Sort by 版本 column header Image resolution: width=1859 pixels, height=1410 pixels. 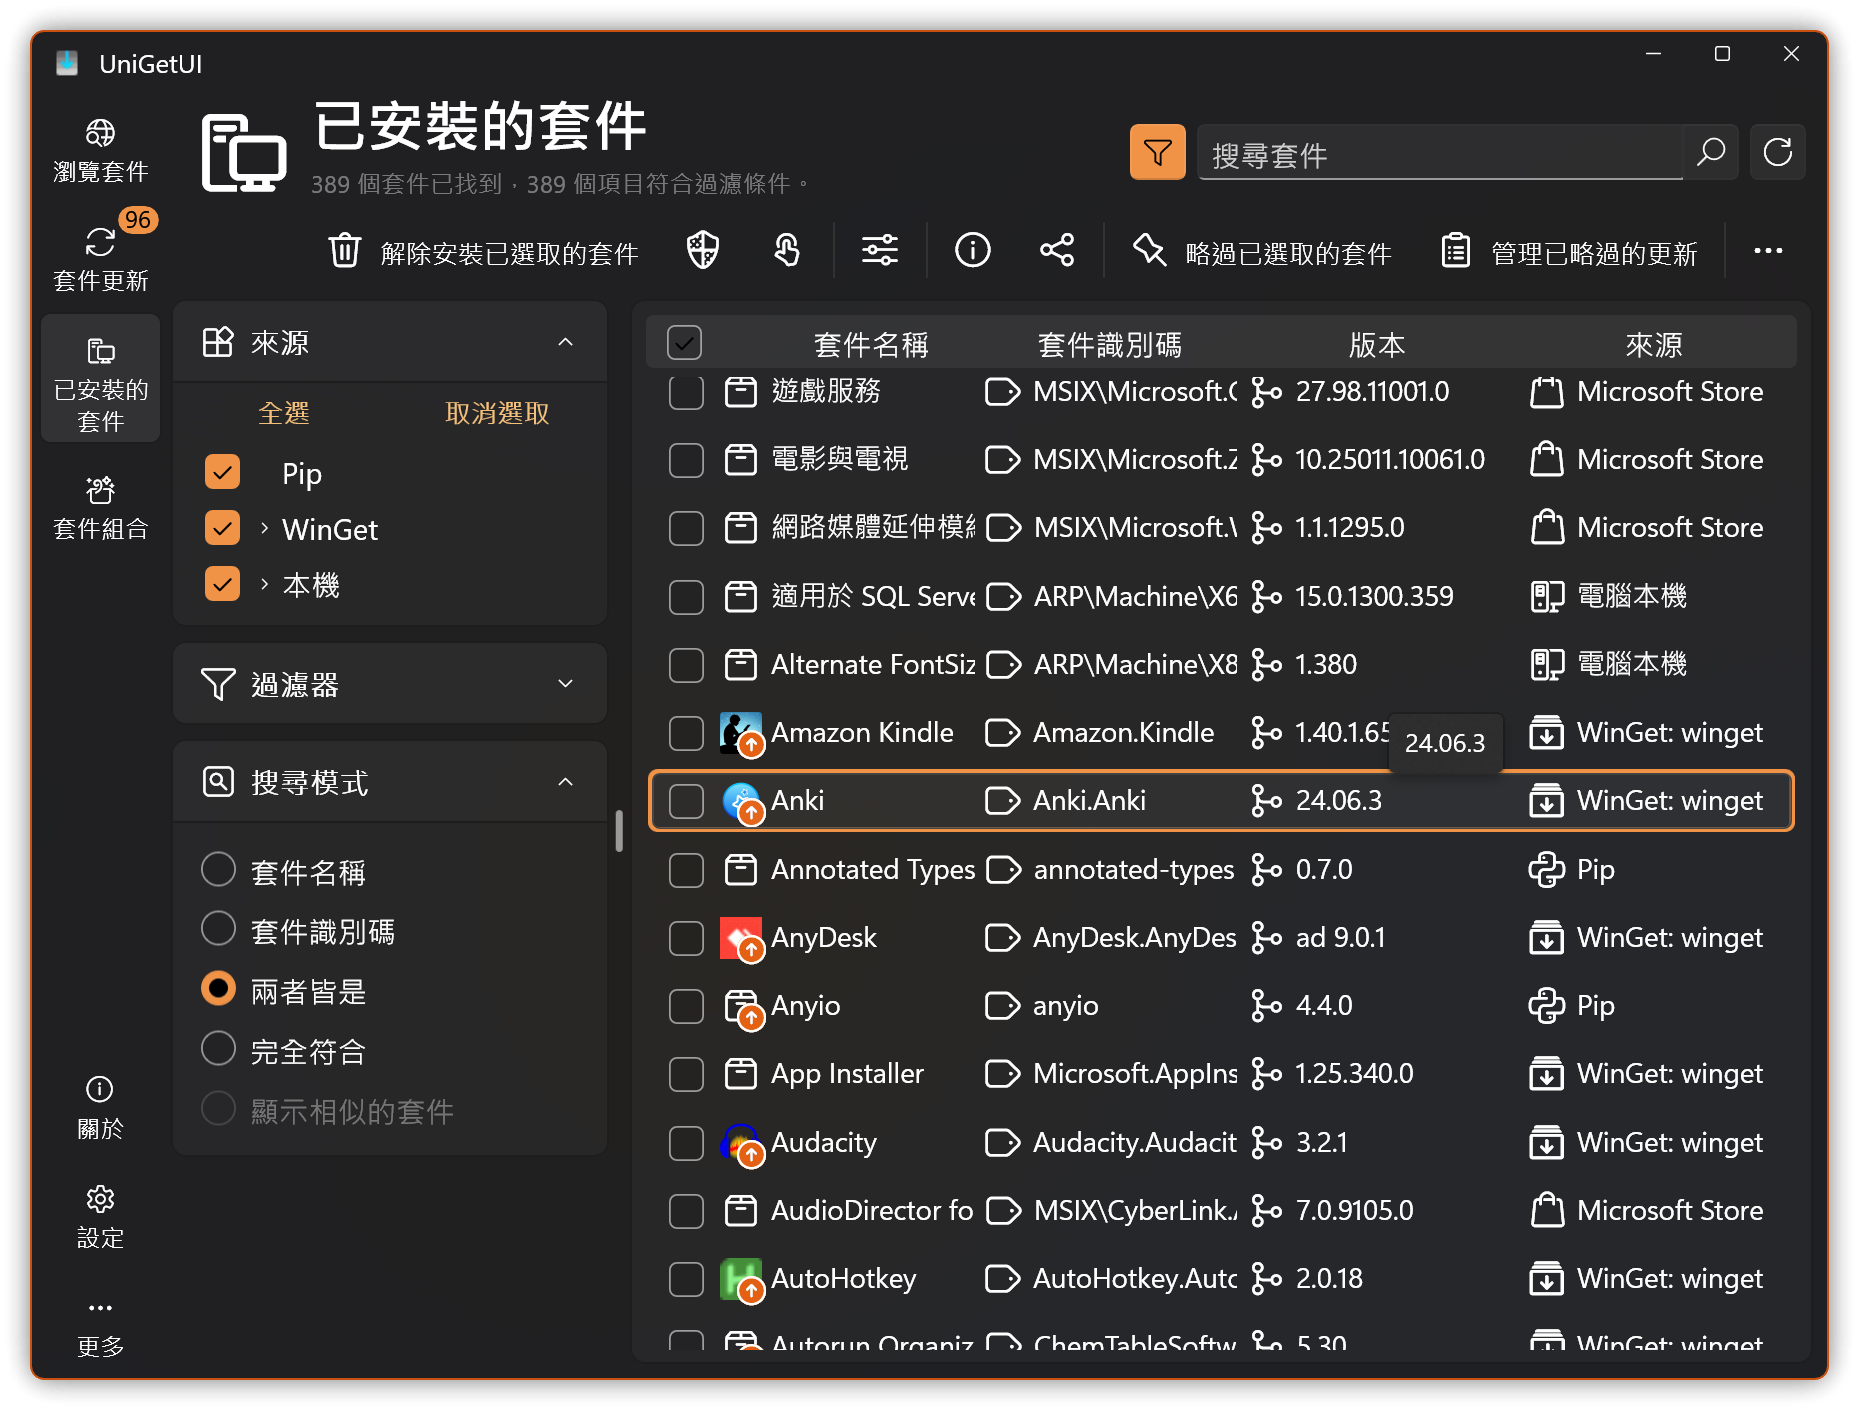1376,345
